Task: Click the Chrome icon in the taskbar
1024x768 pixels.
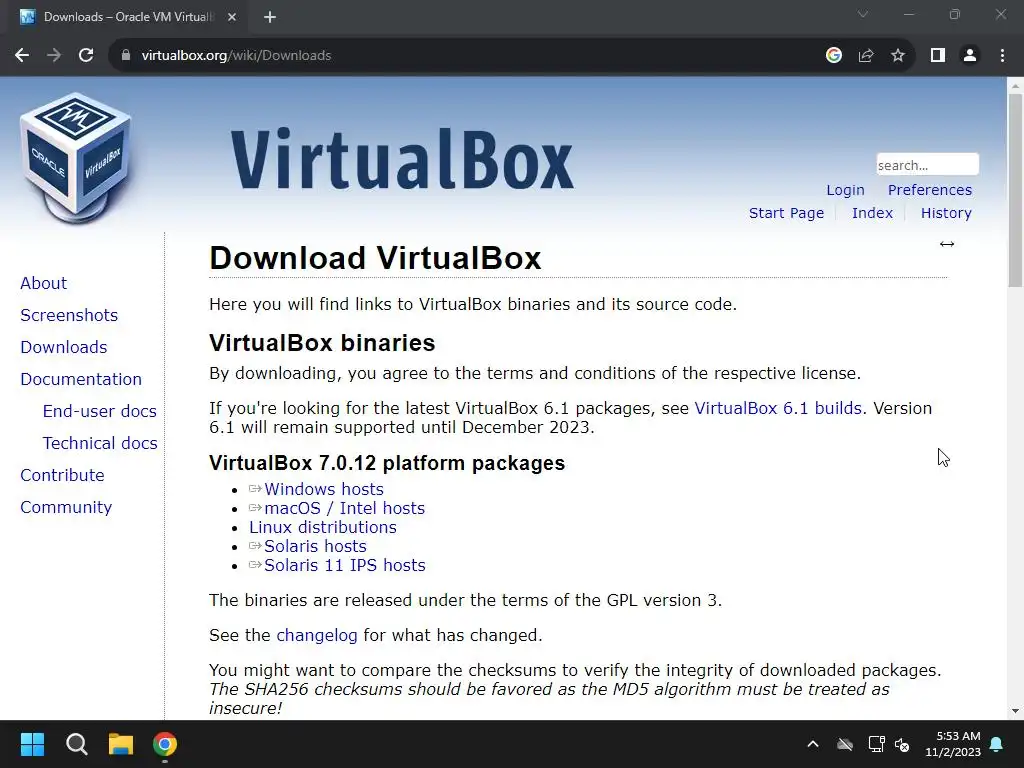Action: click(165, 744)
